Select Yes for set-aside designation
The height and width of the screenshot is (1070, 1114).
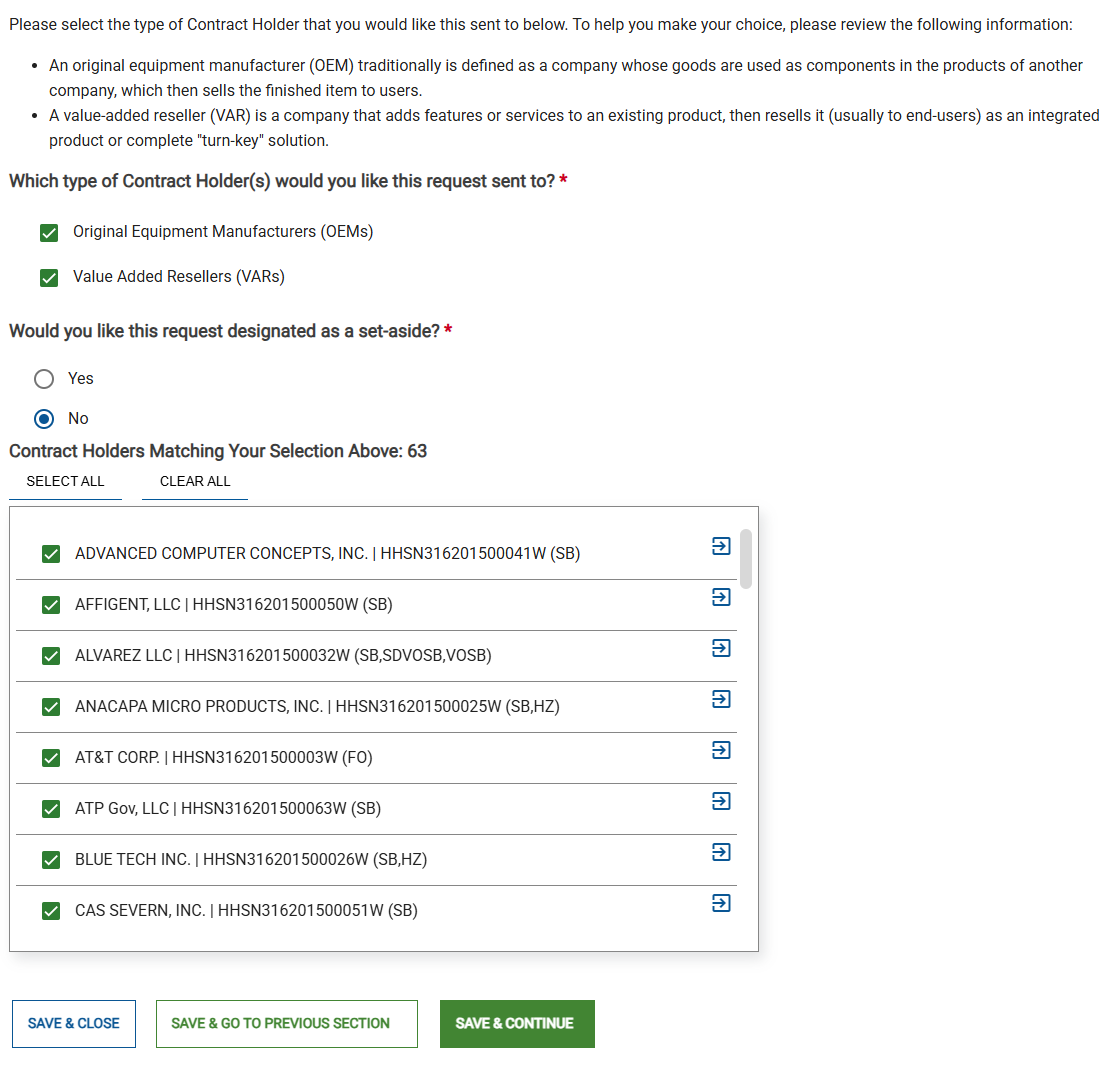(x=44, y=378)
